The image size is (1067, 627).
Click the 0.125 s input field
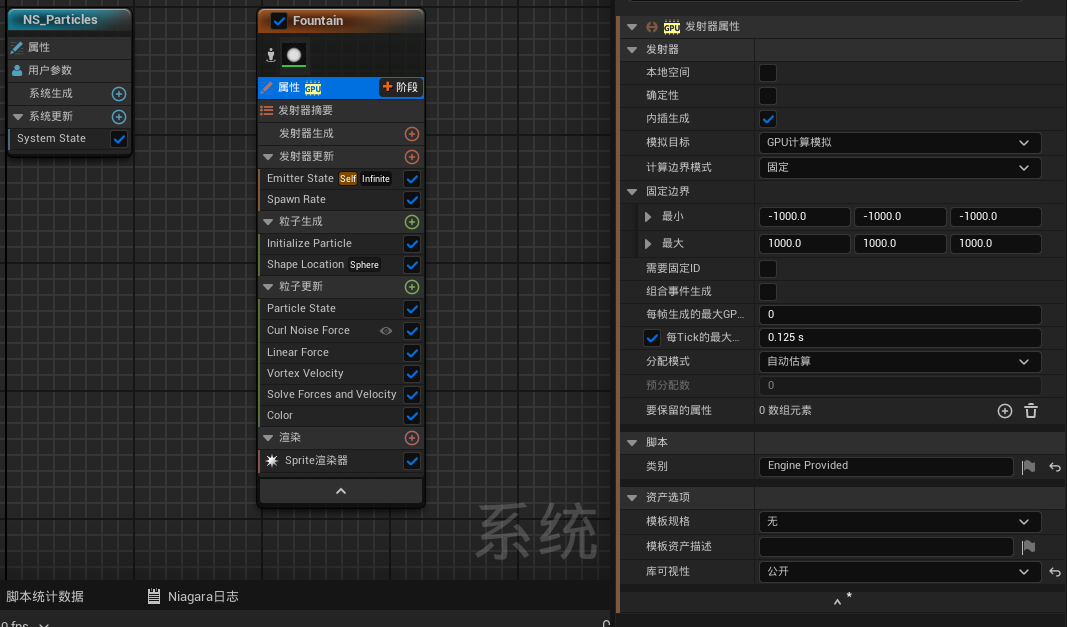click(900, 338)
